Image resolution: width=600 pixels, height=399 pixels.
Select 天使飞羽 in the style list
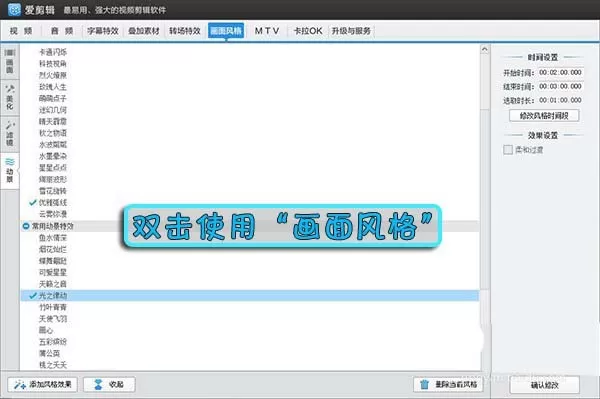point(53,319)
